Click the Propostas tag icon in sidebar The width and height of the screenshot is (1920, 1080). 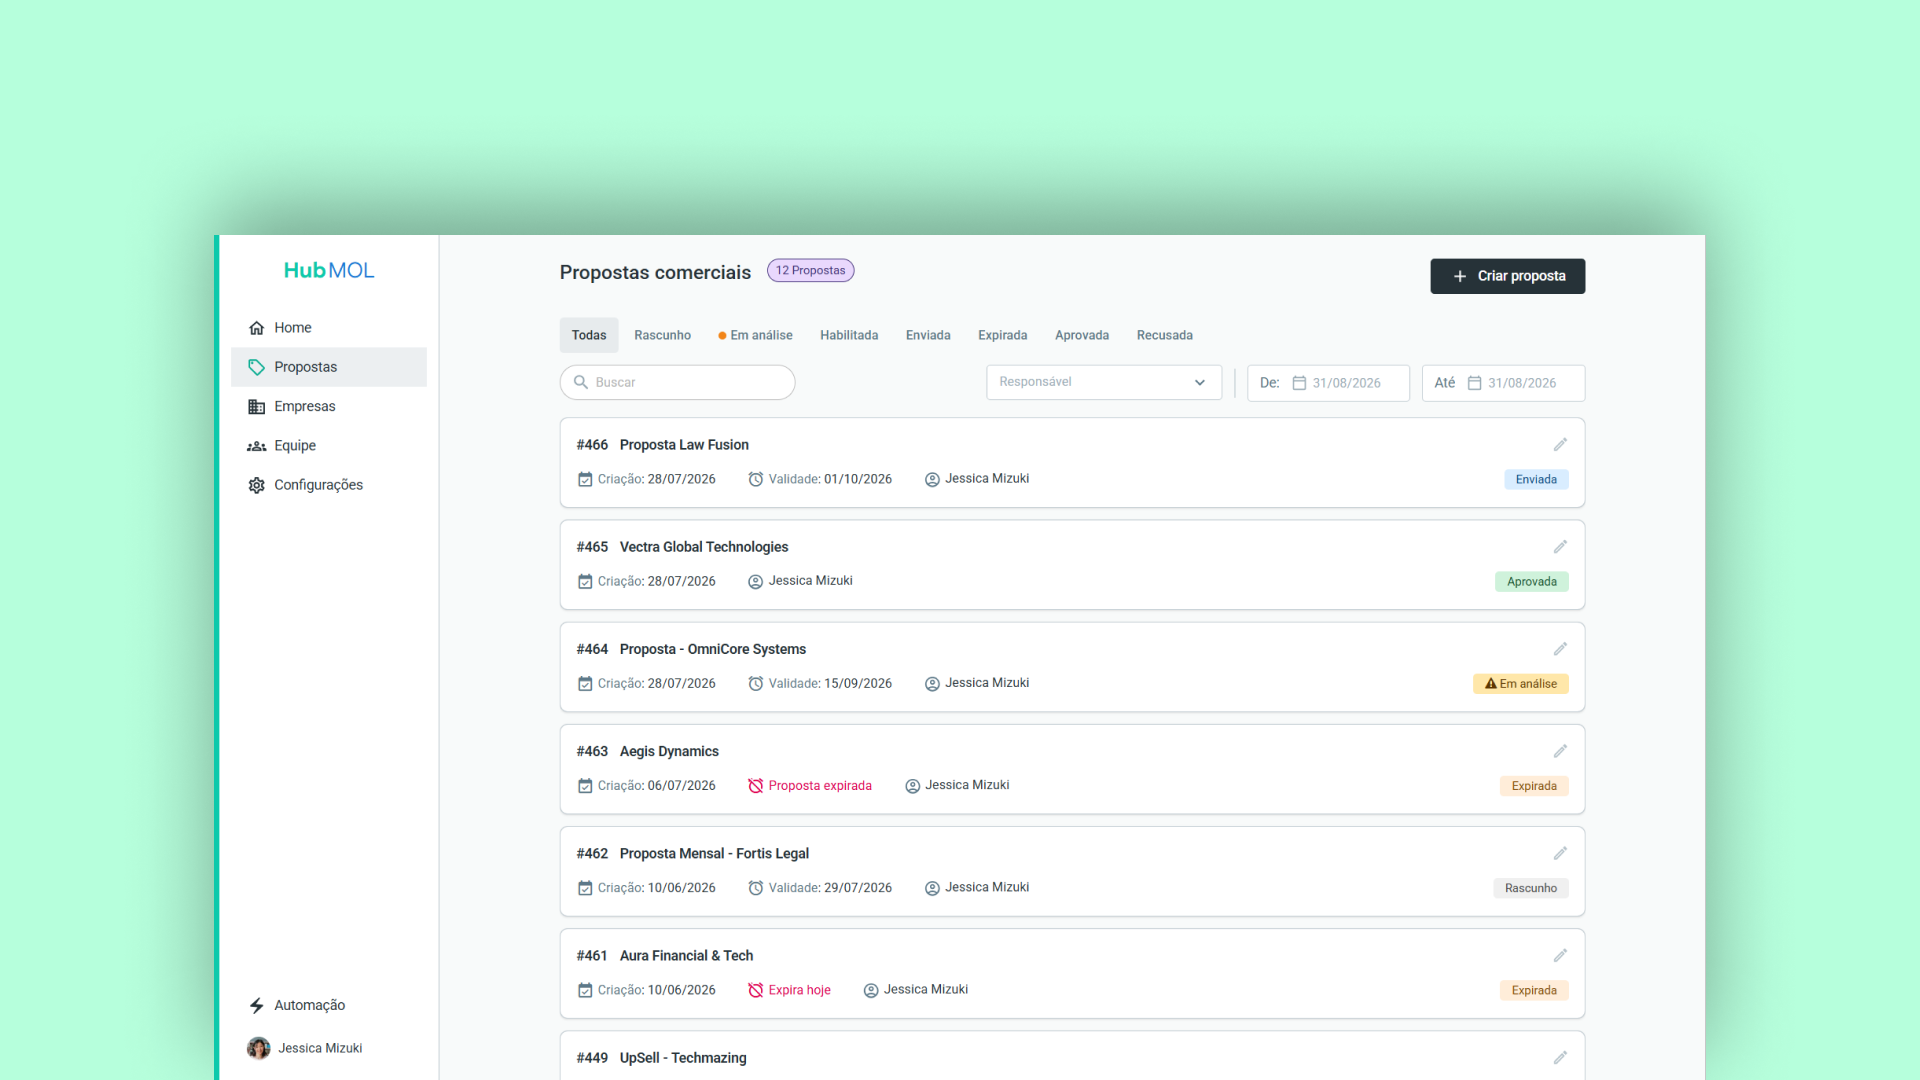pos(257,367)
